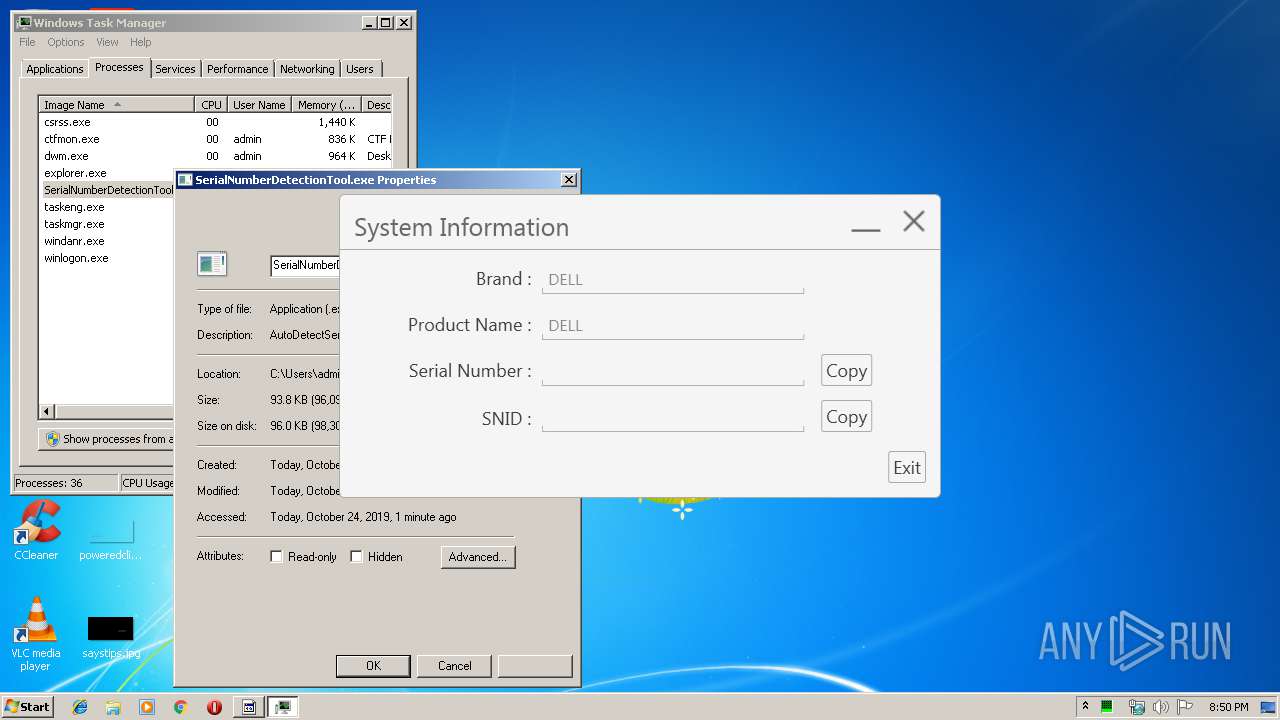Click Exit in System Information window
The height and width of the screenshot is (720, 1280).
[x=907, y=467]
